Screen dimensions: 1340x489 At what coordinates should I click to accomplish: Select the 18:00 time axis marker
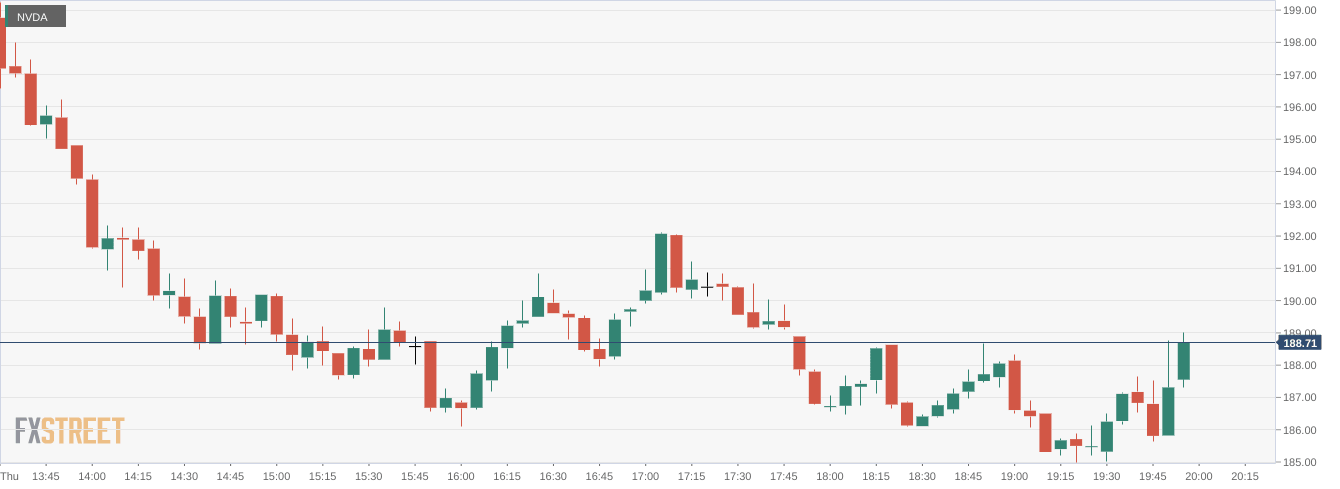pos(830,476)
